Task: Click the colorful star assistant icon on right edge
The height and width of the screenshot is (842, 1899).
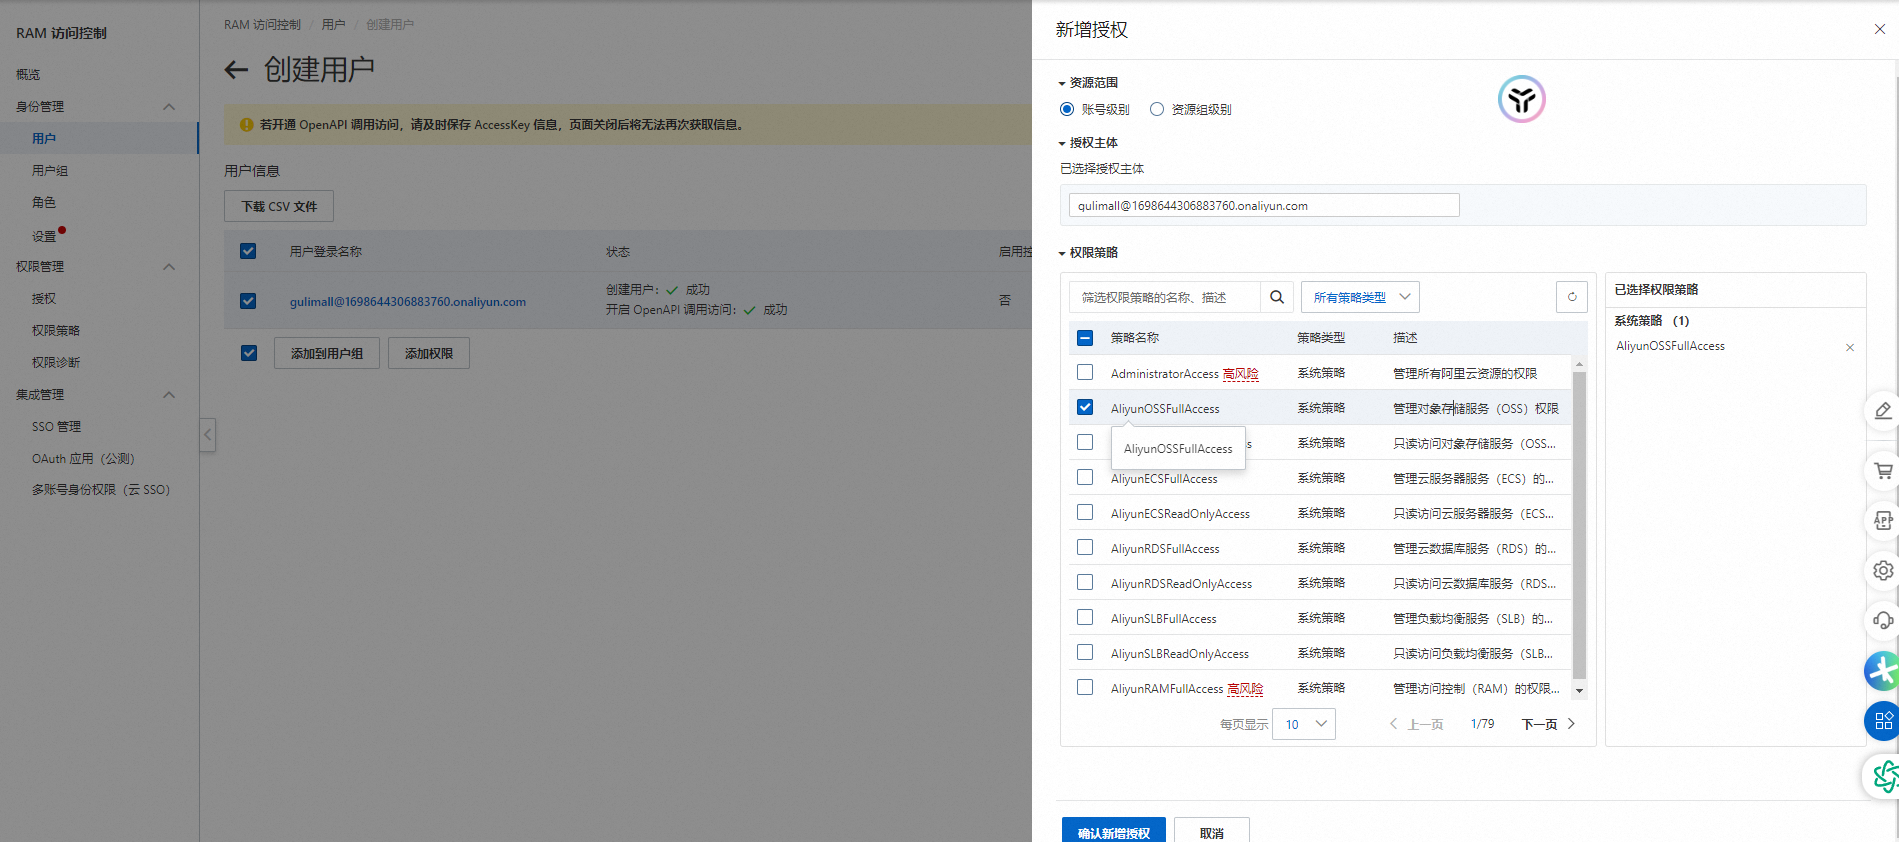Action: [x=1883, y=670]
